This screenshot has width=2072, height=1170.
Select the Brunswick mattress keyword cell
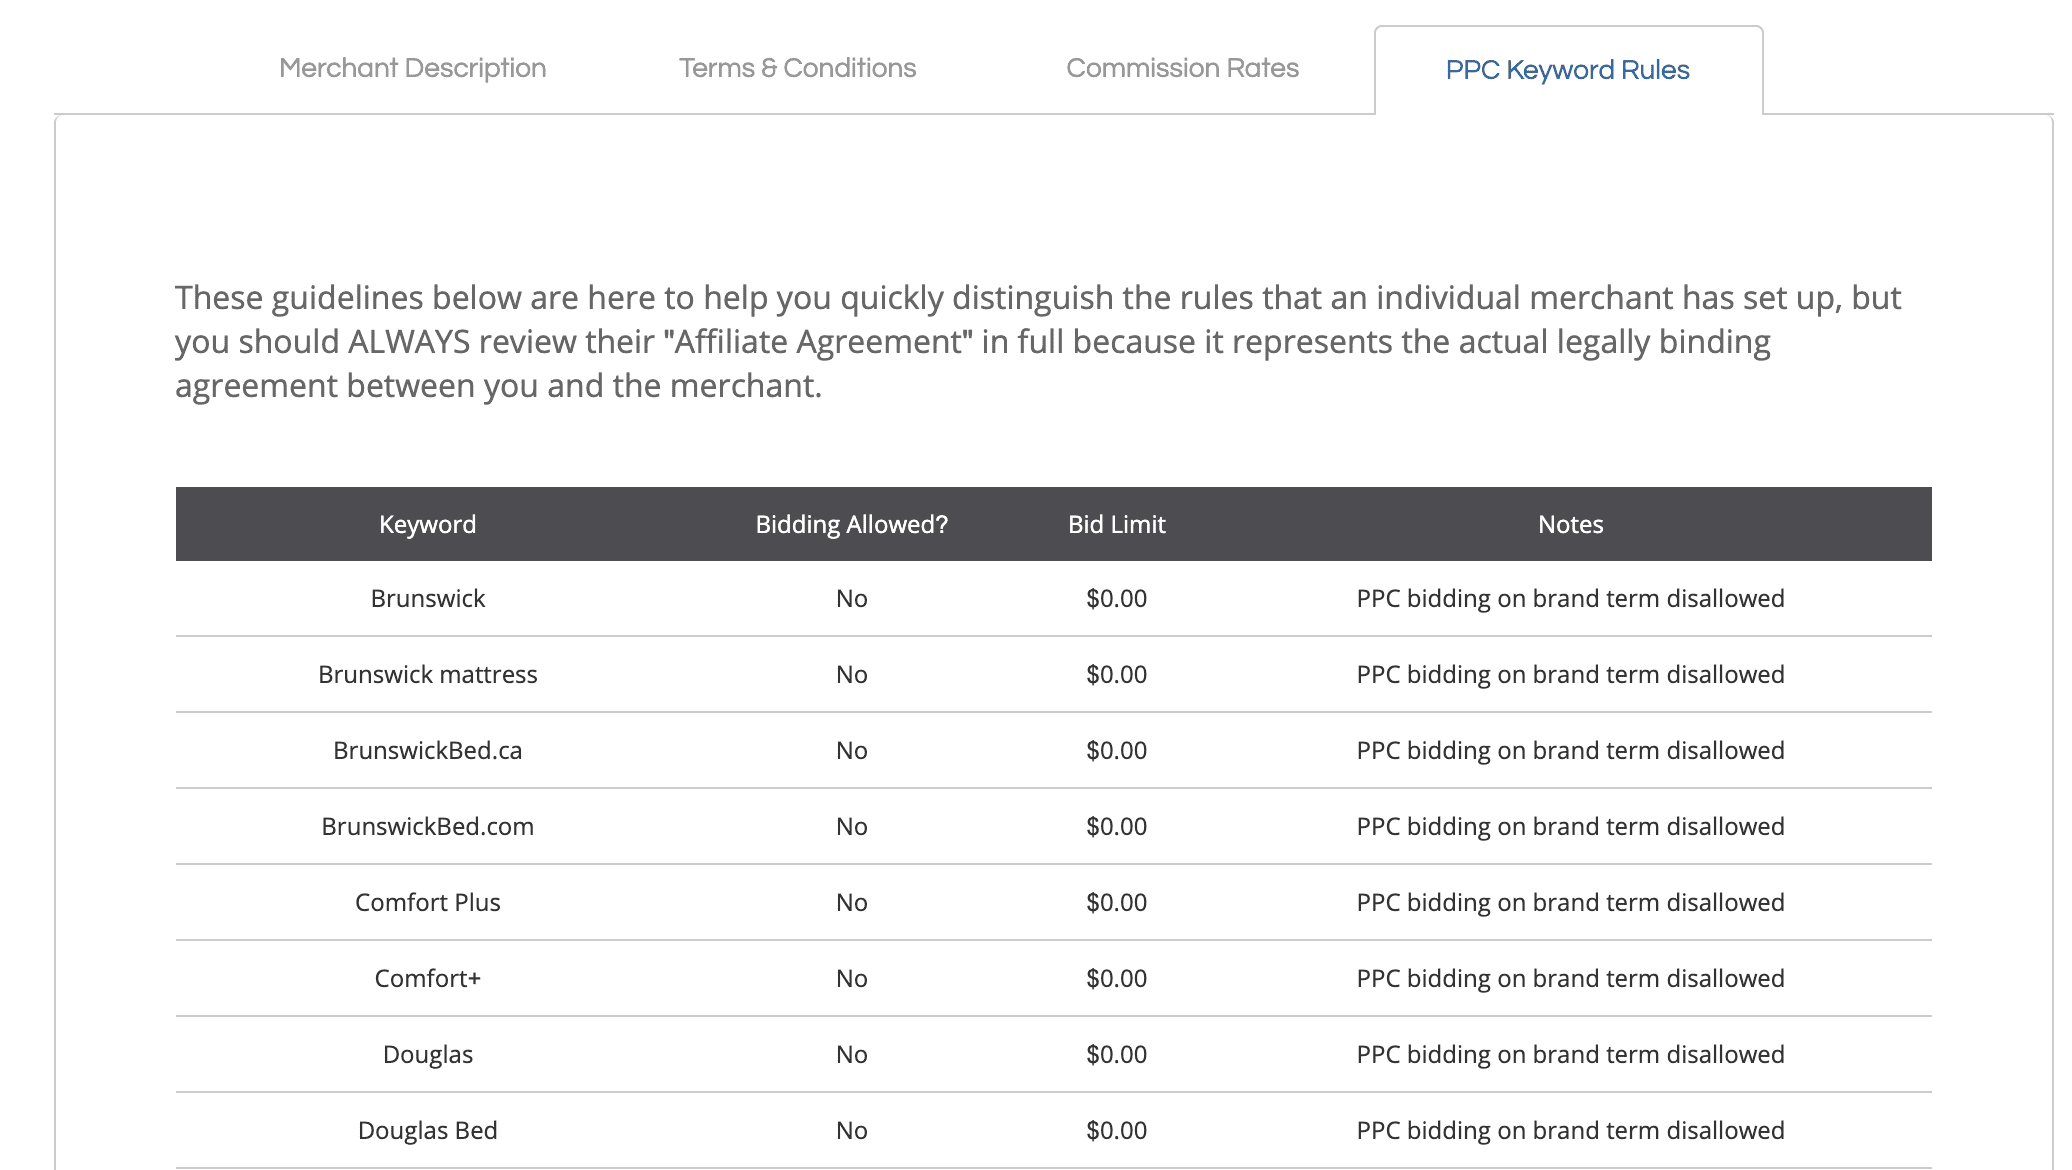427,674
